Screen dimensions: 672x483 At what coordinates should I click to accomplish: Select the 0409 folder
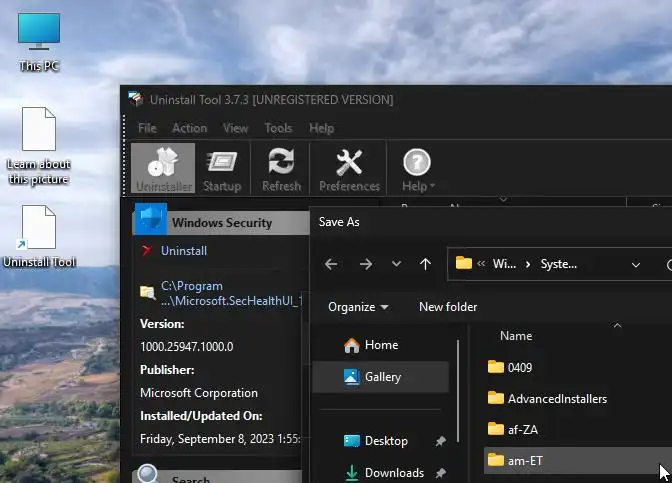click(510, 367)
